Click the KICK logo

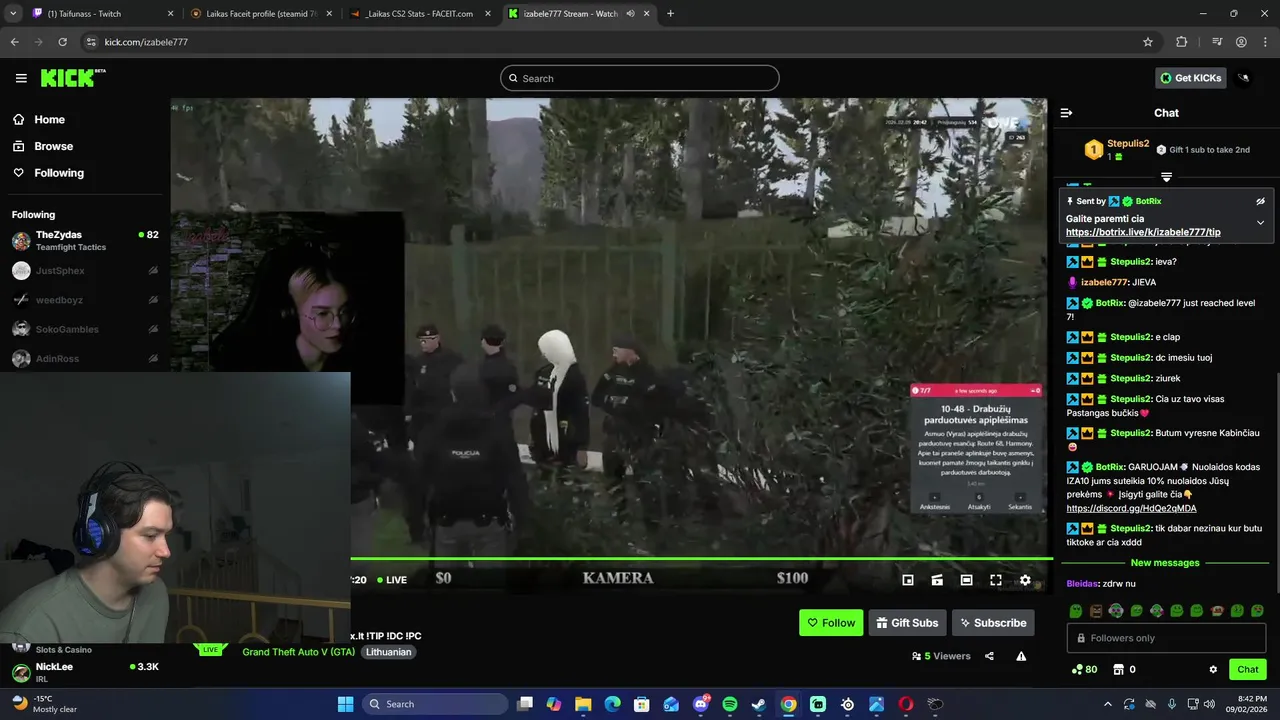coord(73,78)
